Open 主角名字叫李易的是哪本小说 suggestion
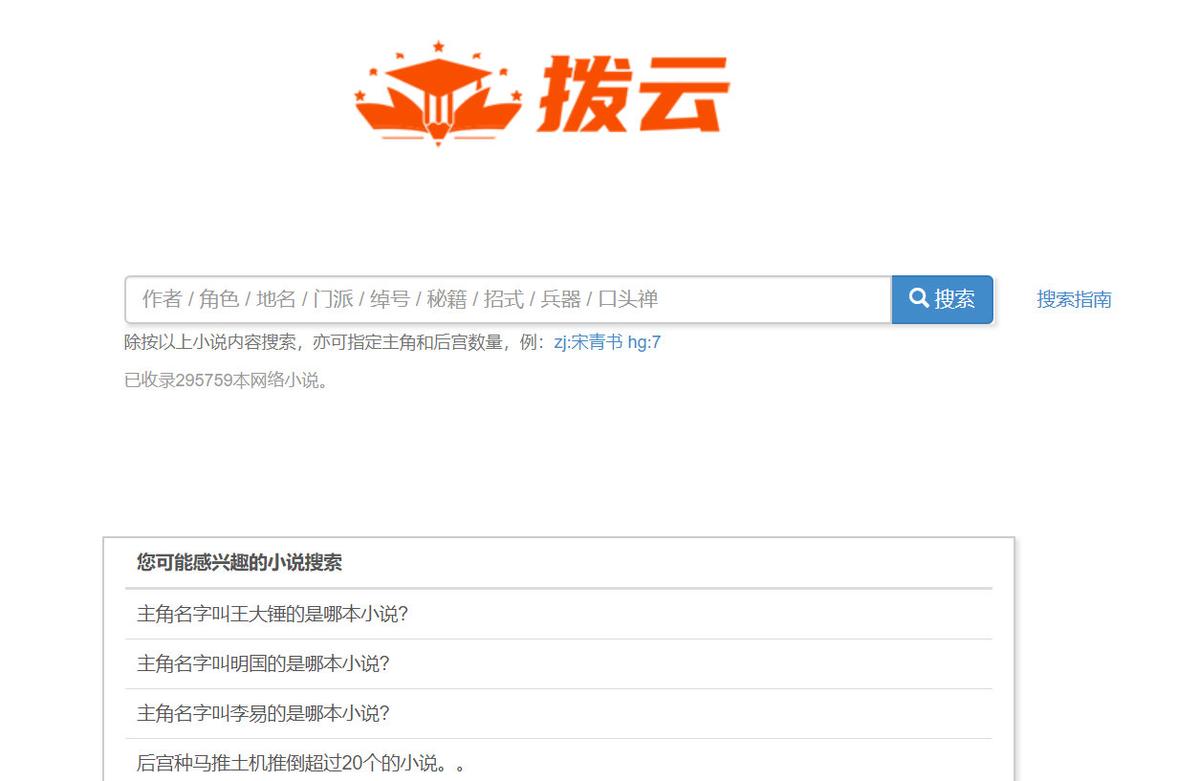 click(263, 714)
